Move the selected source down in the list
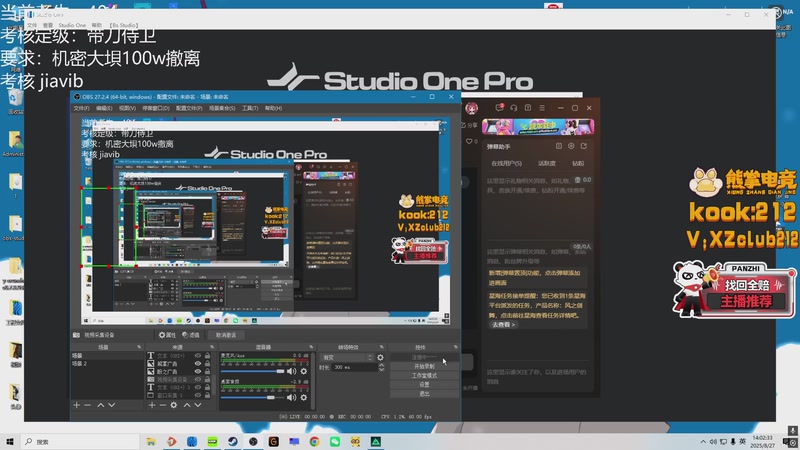The image size is (800, 450). (x=197, y=405)
